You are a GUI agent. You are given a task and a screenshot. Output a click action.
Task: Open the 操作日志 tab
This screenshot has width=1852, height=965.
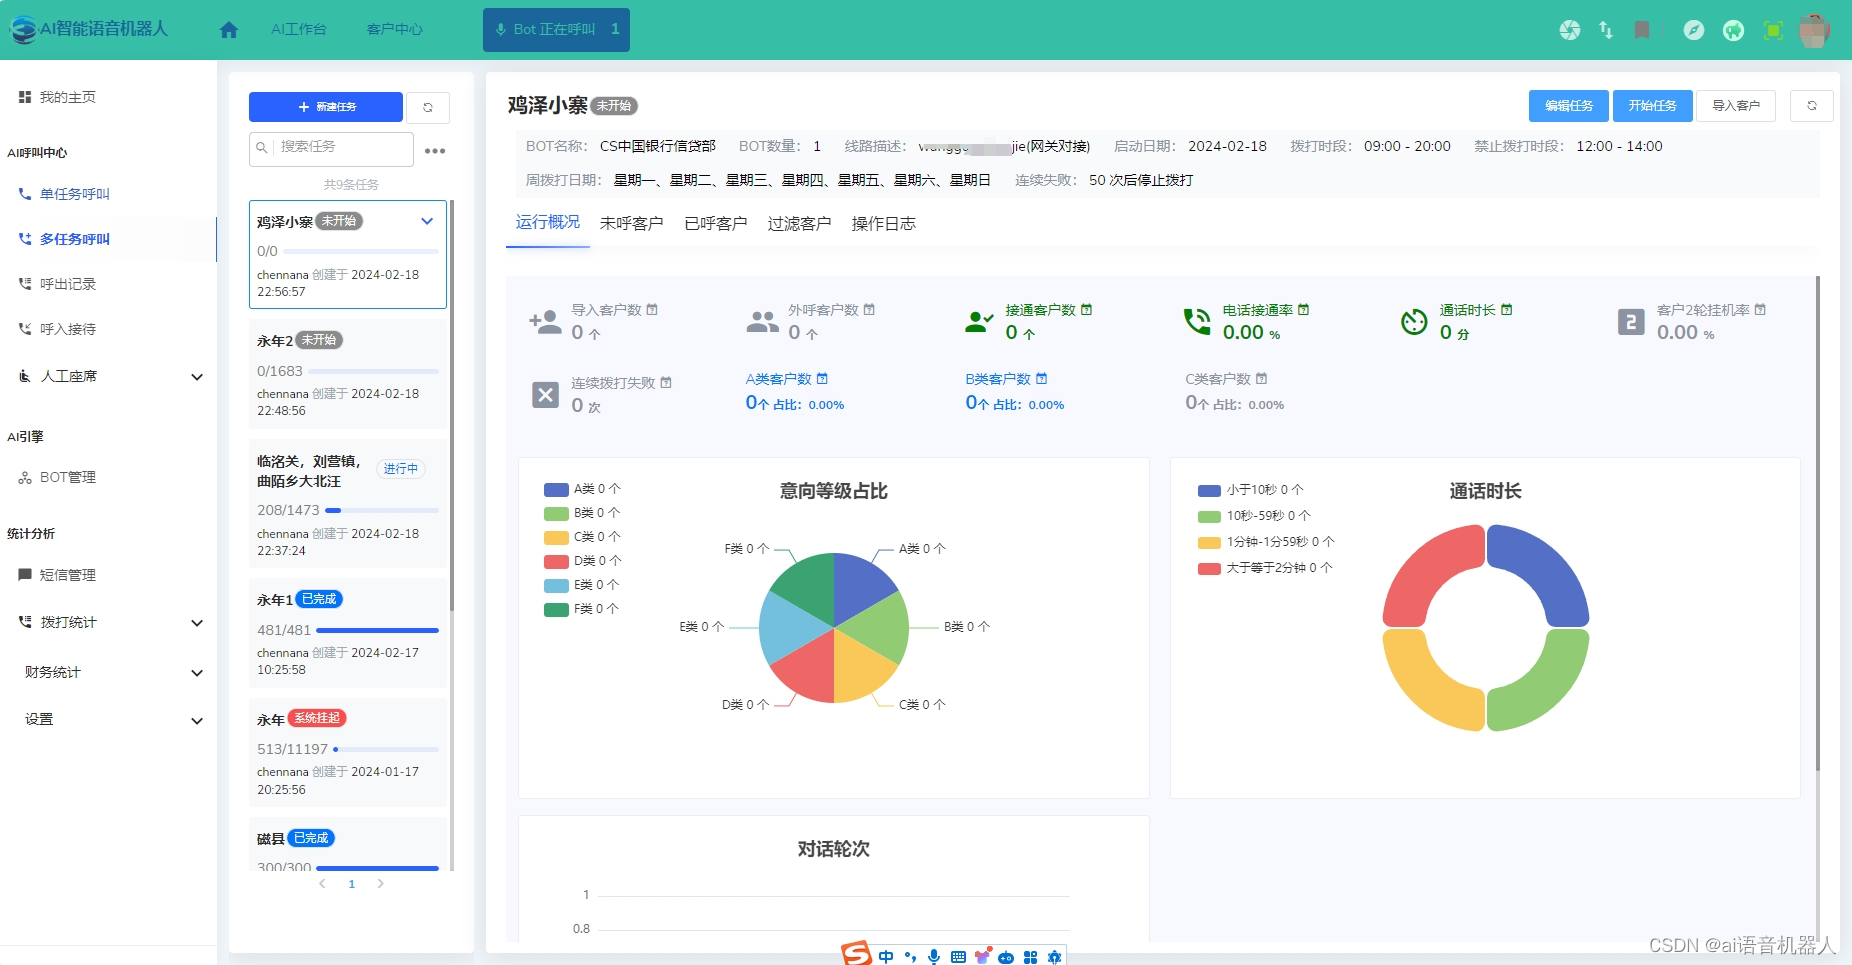coord(884,223)
